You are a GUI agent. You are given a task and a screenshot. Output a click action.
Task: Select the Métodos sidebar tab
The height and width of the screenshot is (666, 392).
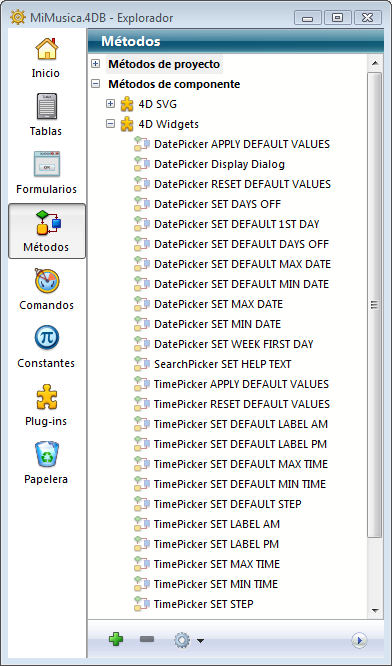[x=47, y=231]
